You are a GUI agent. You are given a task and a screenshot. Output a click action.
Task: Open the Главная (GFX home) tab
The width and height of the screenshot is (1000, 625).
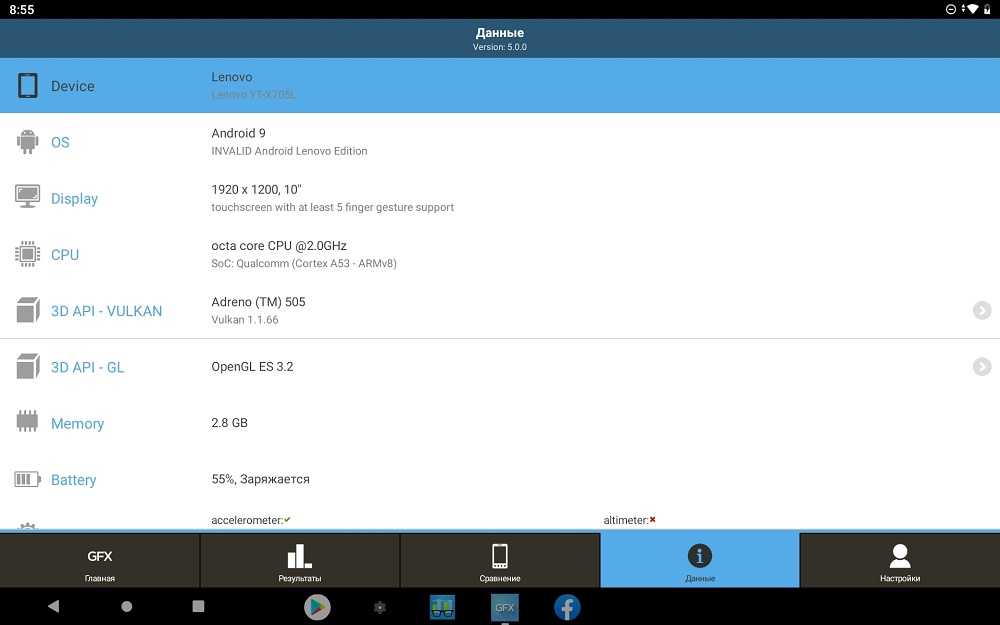pos(100,561)
